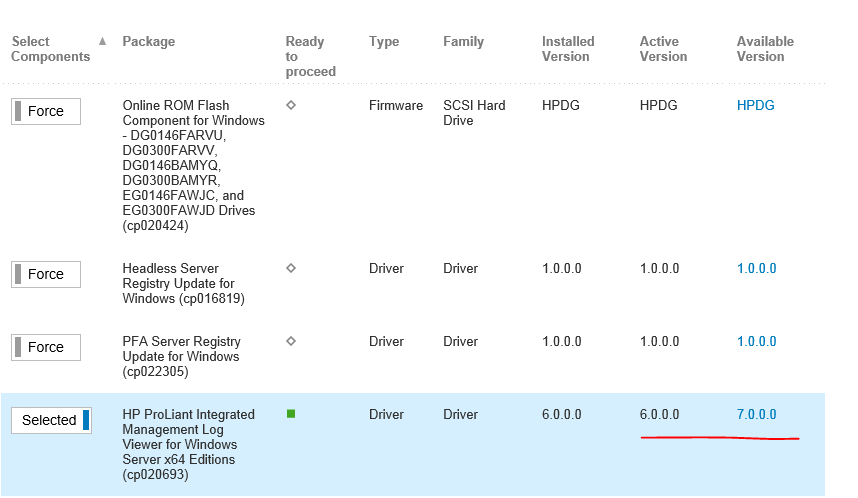The width and height of the screenshot is (858, 498).
Task: Click Driver type cell in HP ProLiant row
Action: click(386, 414)
